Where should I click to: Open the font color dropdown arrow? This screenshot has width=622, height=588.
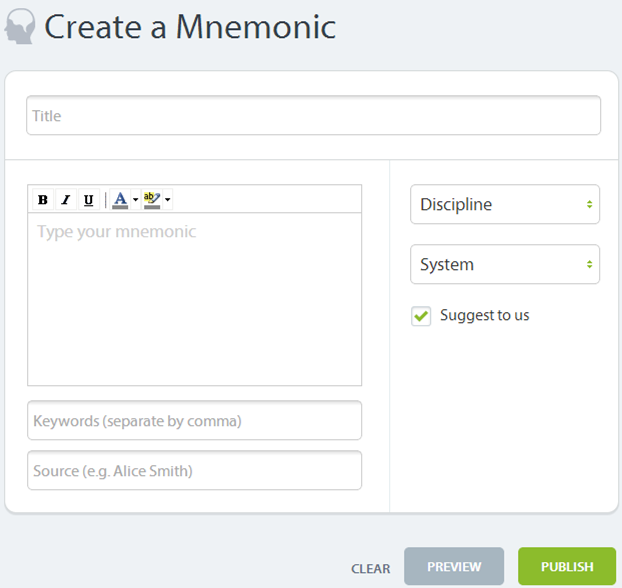[x=136, y=200]
